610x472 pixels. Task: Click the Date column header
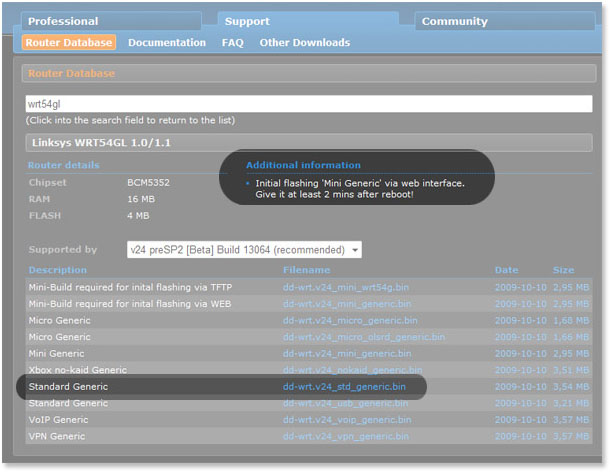pyautogui.click(x=506, y=270)
